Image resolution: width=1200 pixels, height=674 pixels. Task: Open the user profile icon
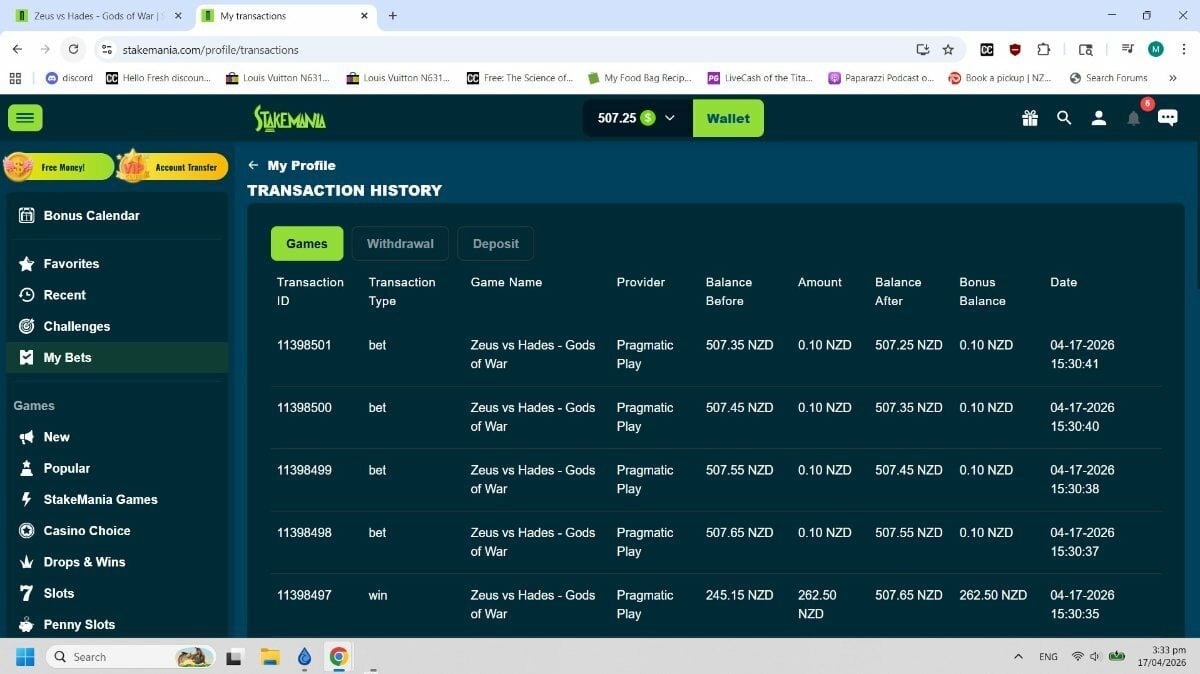click(x=1098, y=118)
